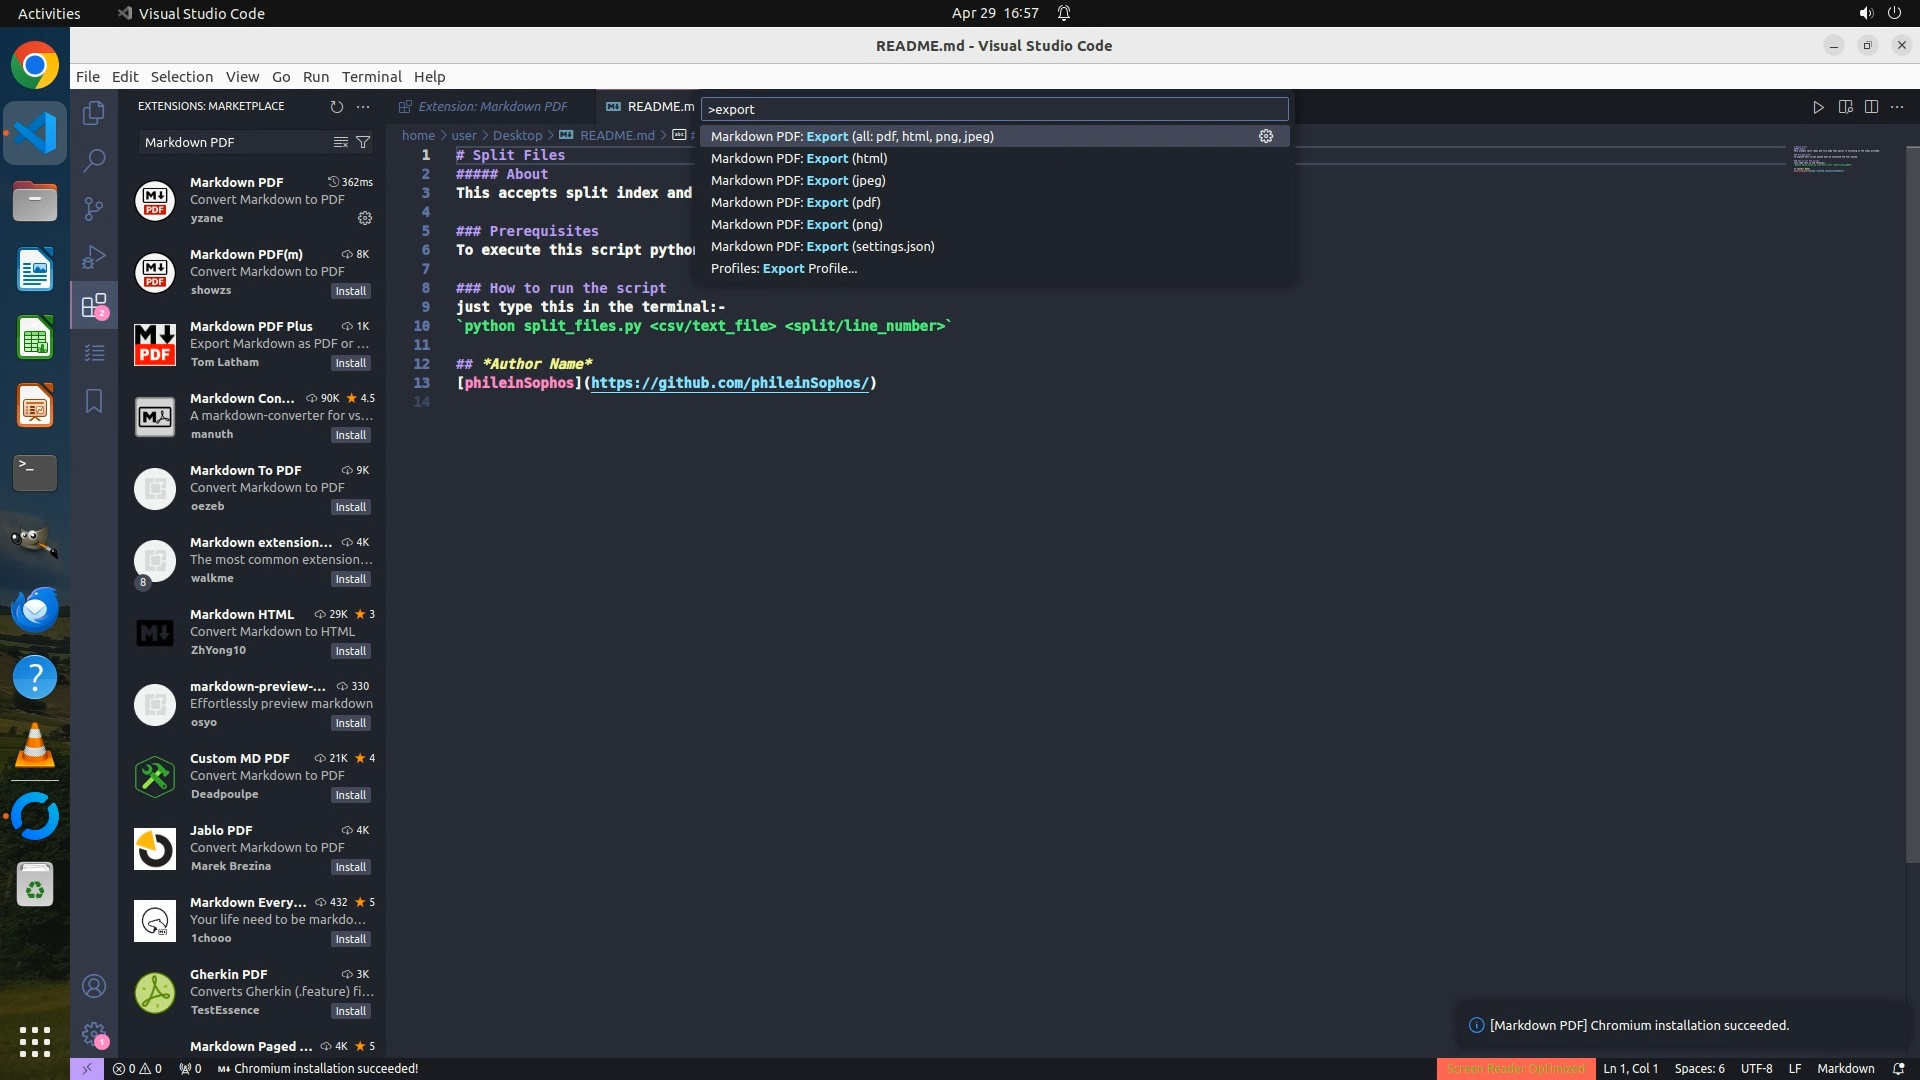Open Views and More Actions ellipsis
The image size is (1920, 1080).
pos(363,107)
